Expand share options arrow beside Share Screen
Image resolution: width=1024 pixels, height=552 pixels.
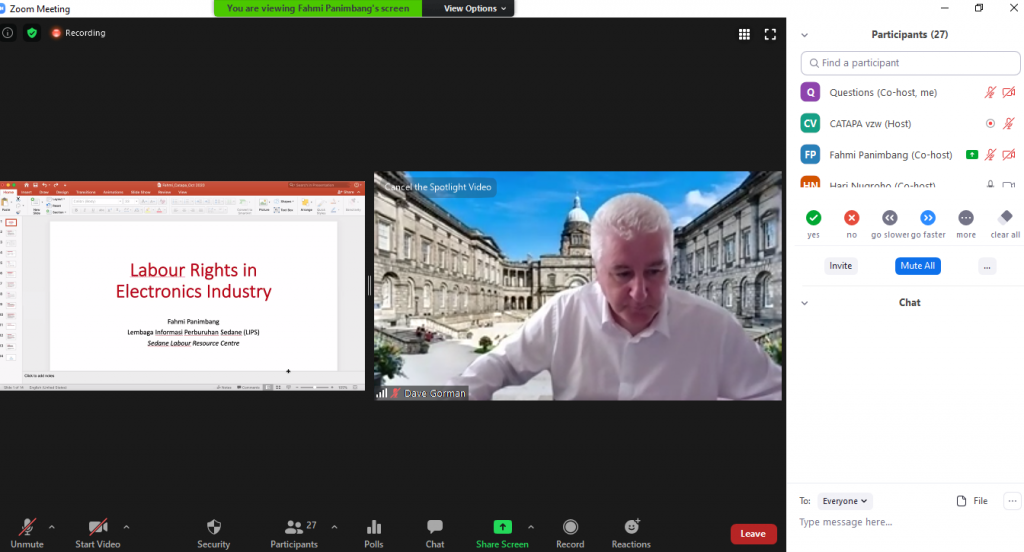pyautogui.click(x=531, y=527)
